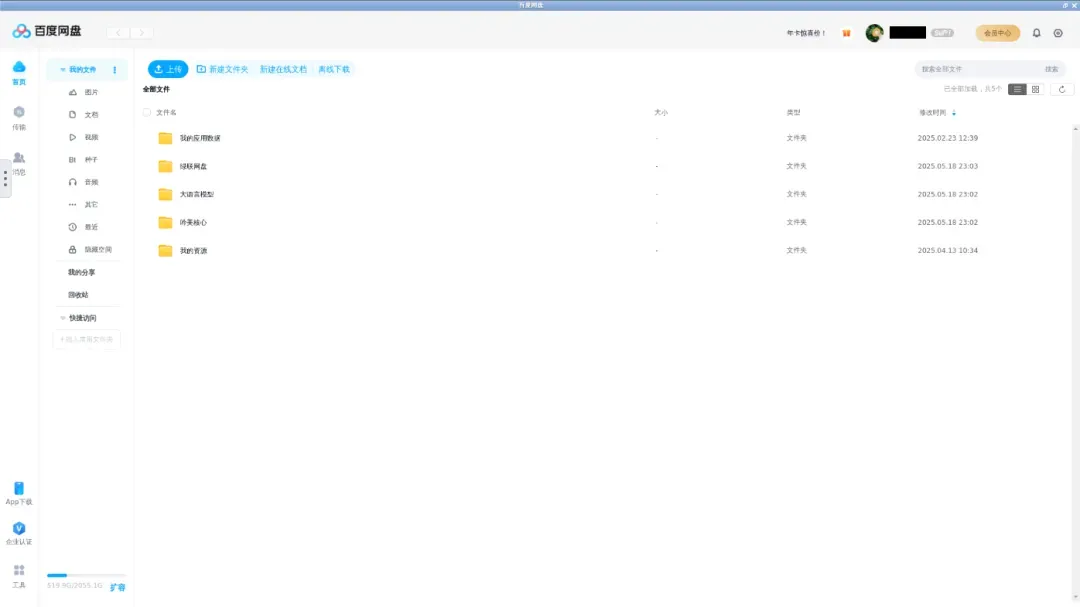Open the 首页 cloud home icon

click(x=19, y=67)
